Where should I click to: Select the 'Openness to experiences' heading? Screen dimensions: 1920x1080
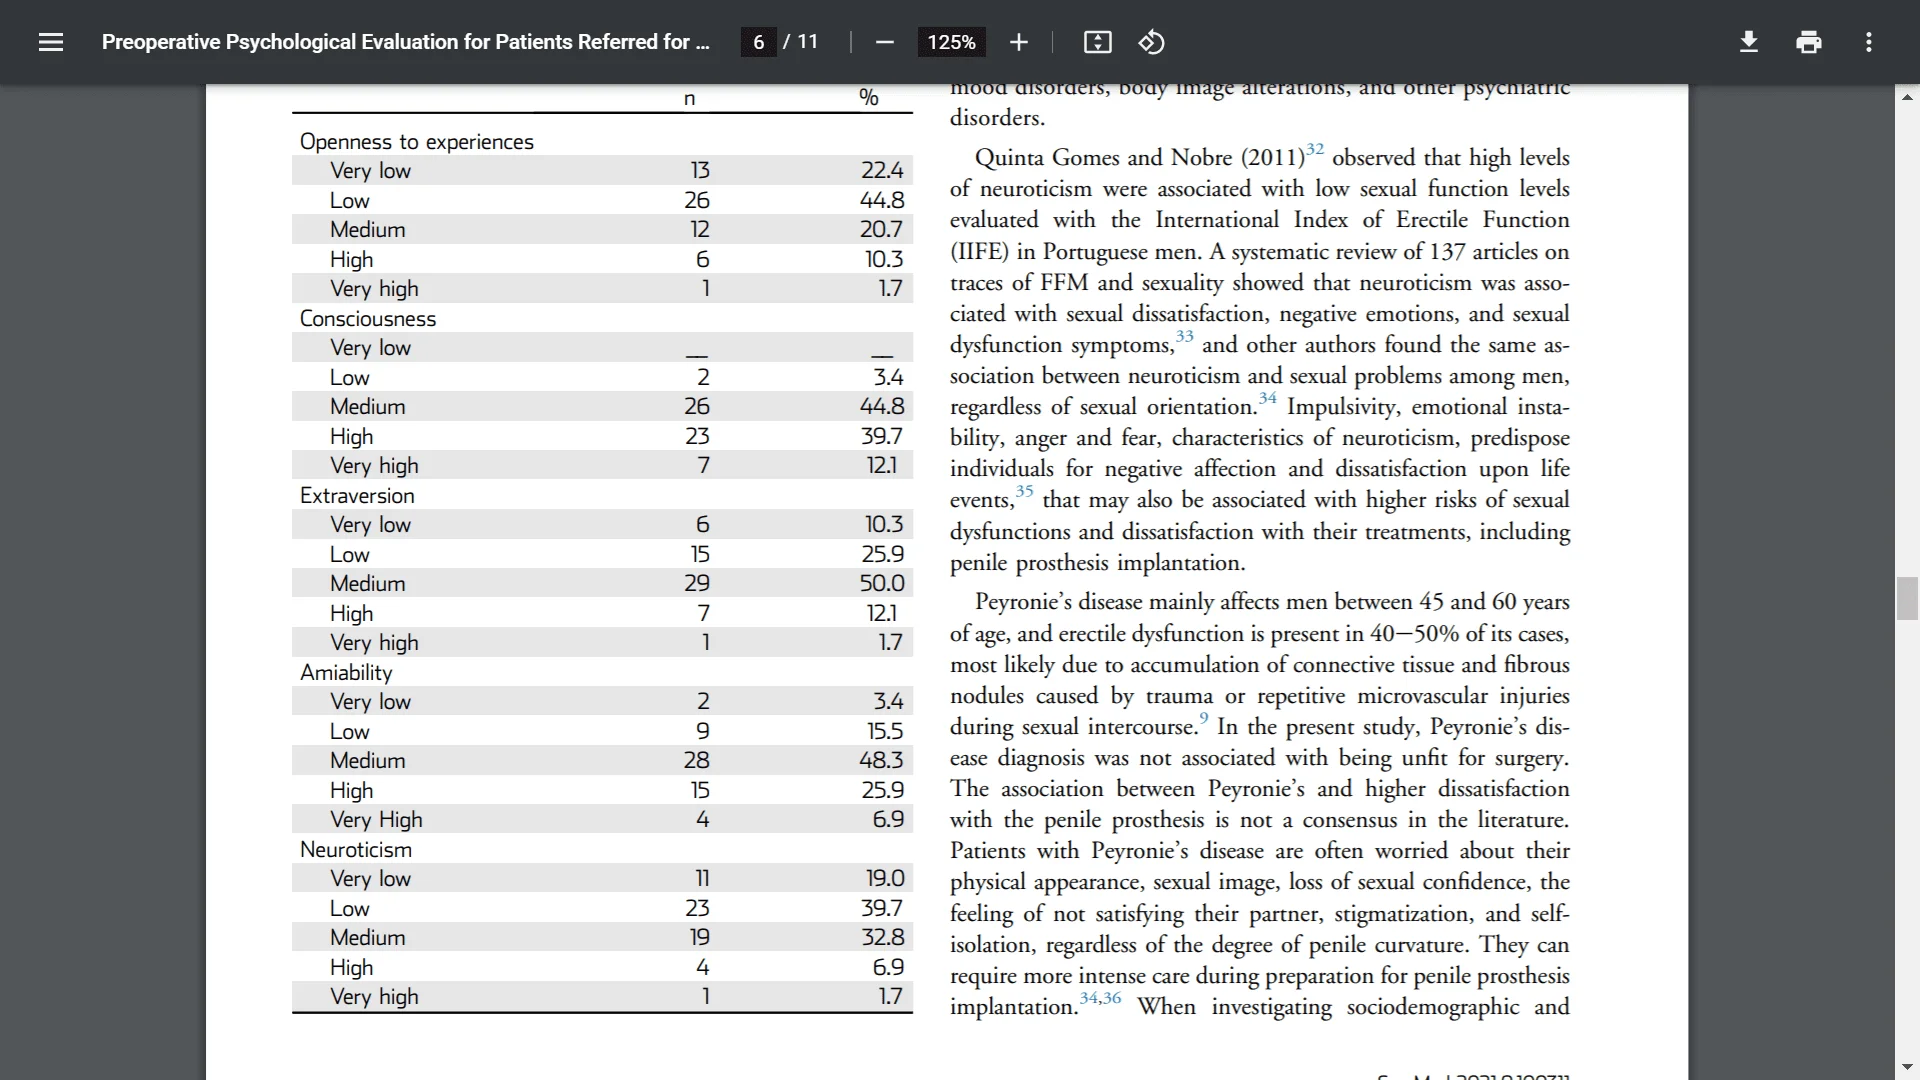point(417,142)
